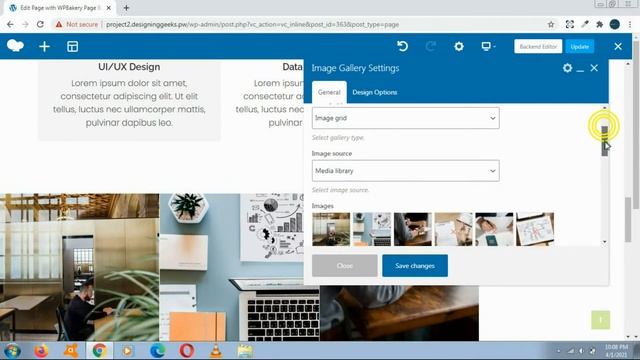Go back in browser
The image size is (640, 360).
click(10, 24)
